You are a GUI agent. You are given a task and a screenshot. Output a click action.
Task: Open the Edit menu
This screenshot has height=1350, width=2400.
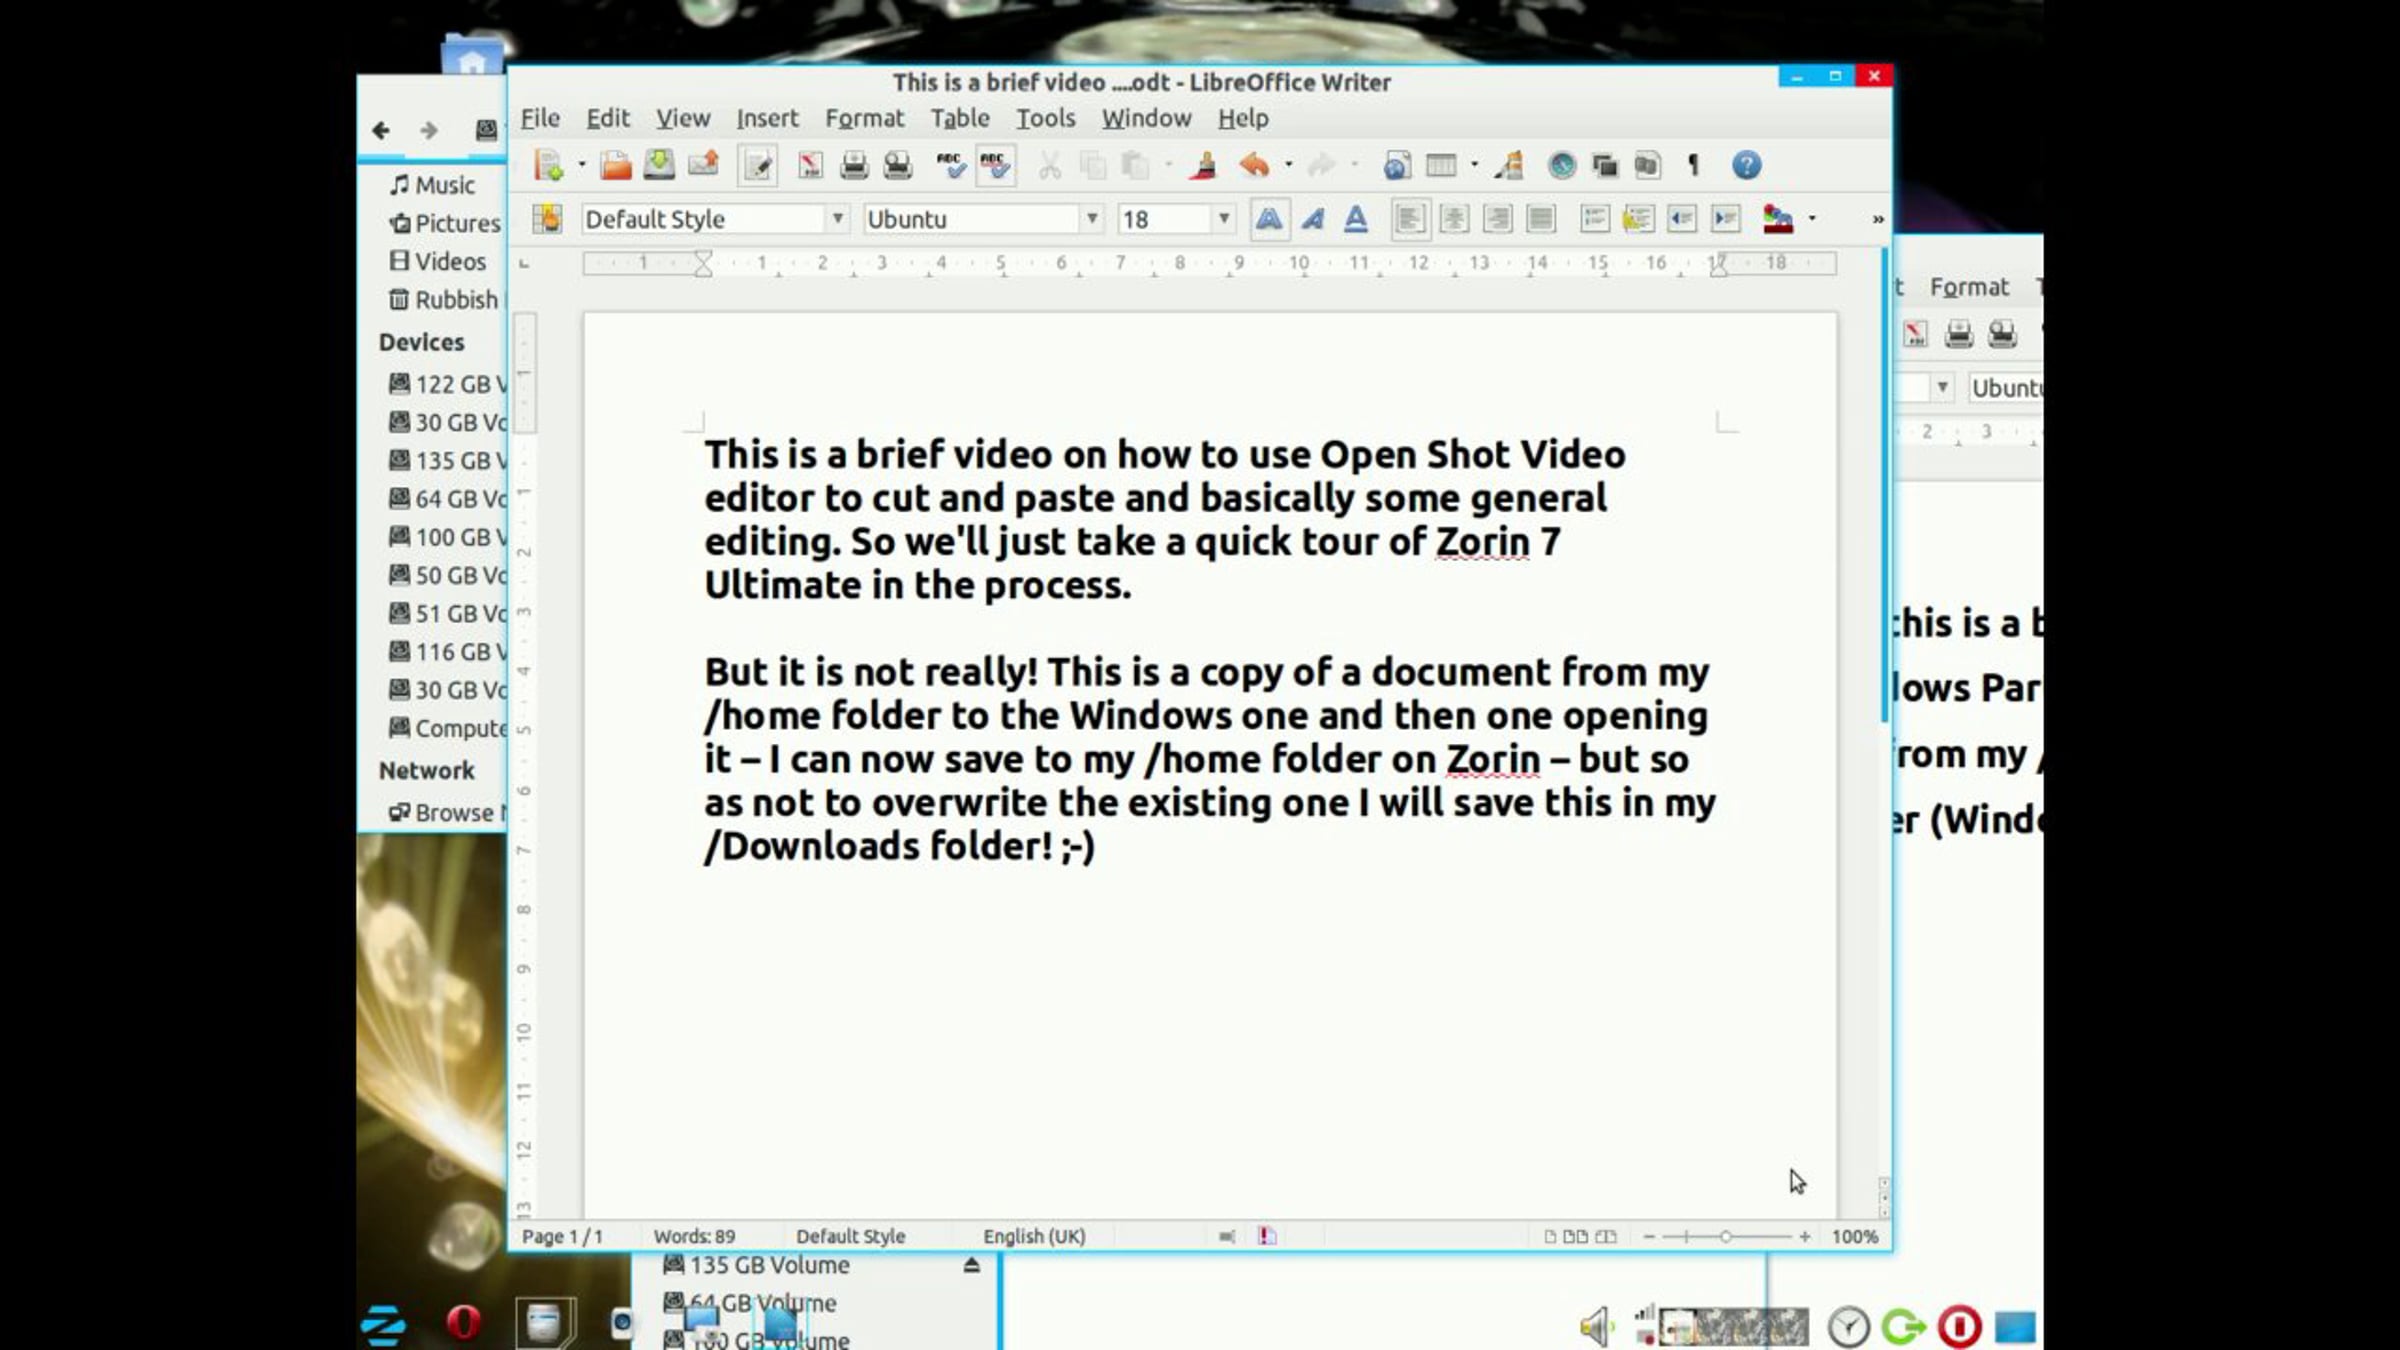click(608, 118)
